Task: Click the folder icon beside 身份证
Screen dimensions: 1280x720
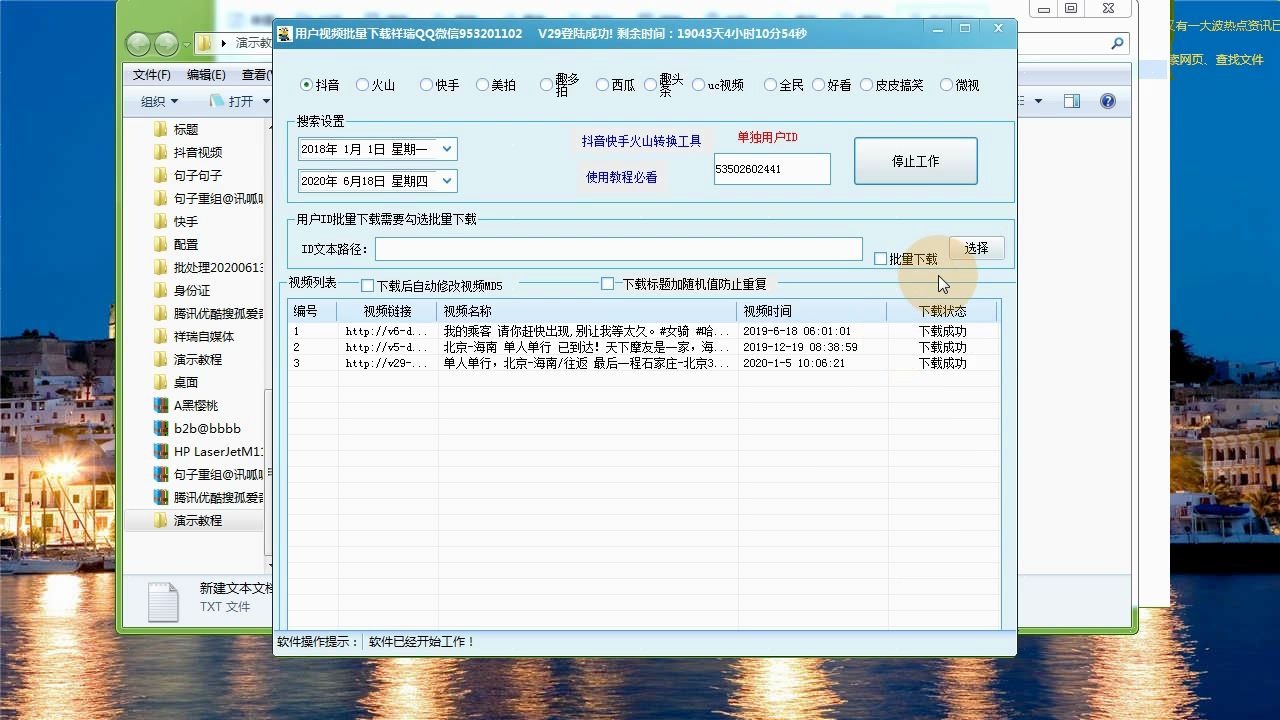Action: [160, 290]
